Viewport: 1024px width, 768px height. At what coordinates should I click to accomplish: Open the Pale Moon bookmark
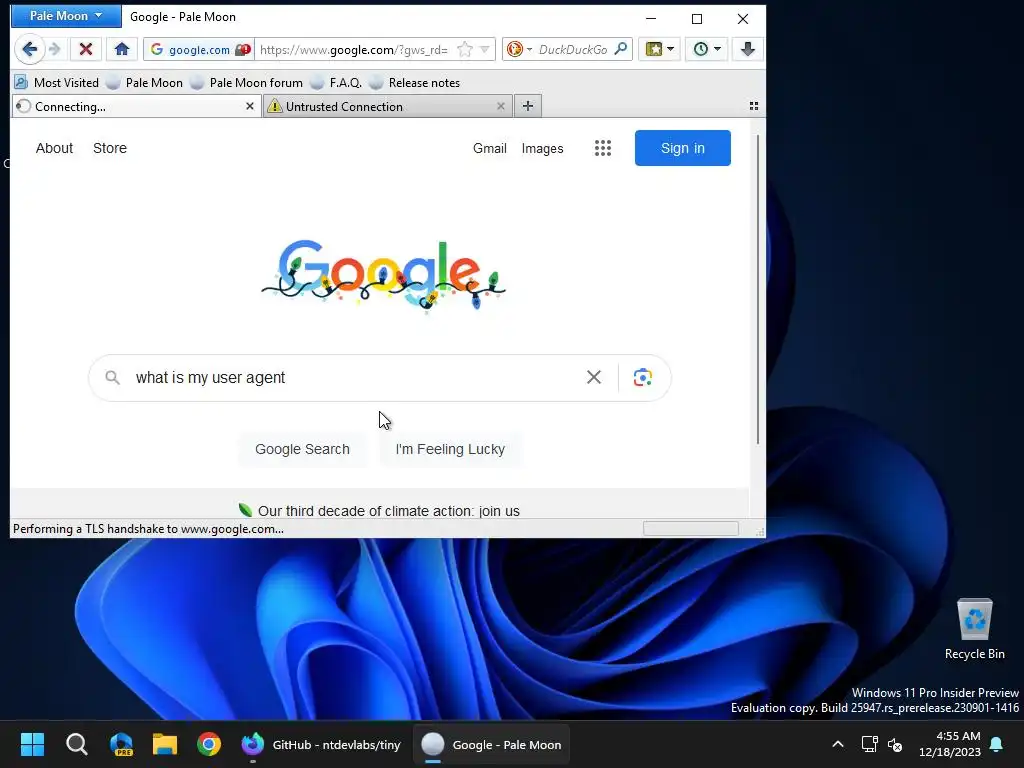pos(145,83)
